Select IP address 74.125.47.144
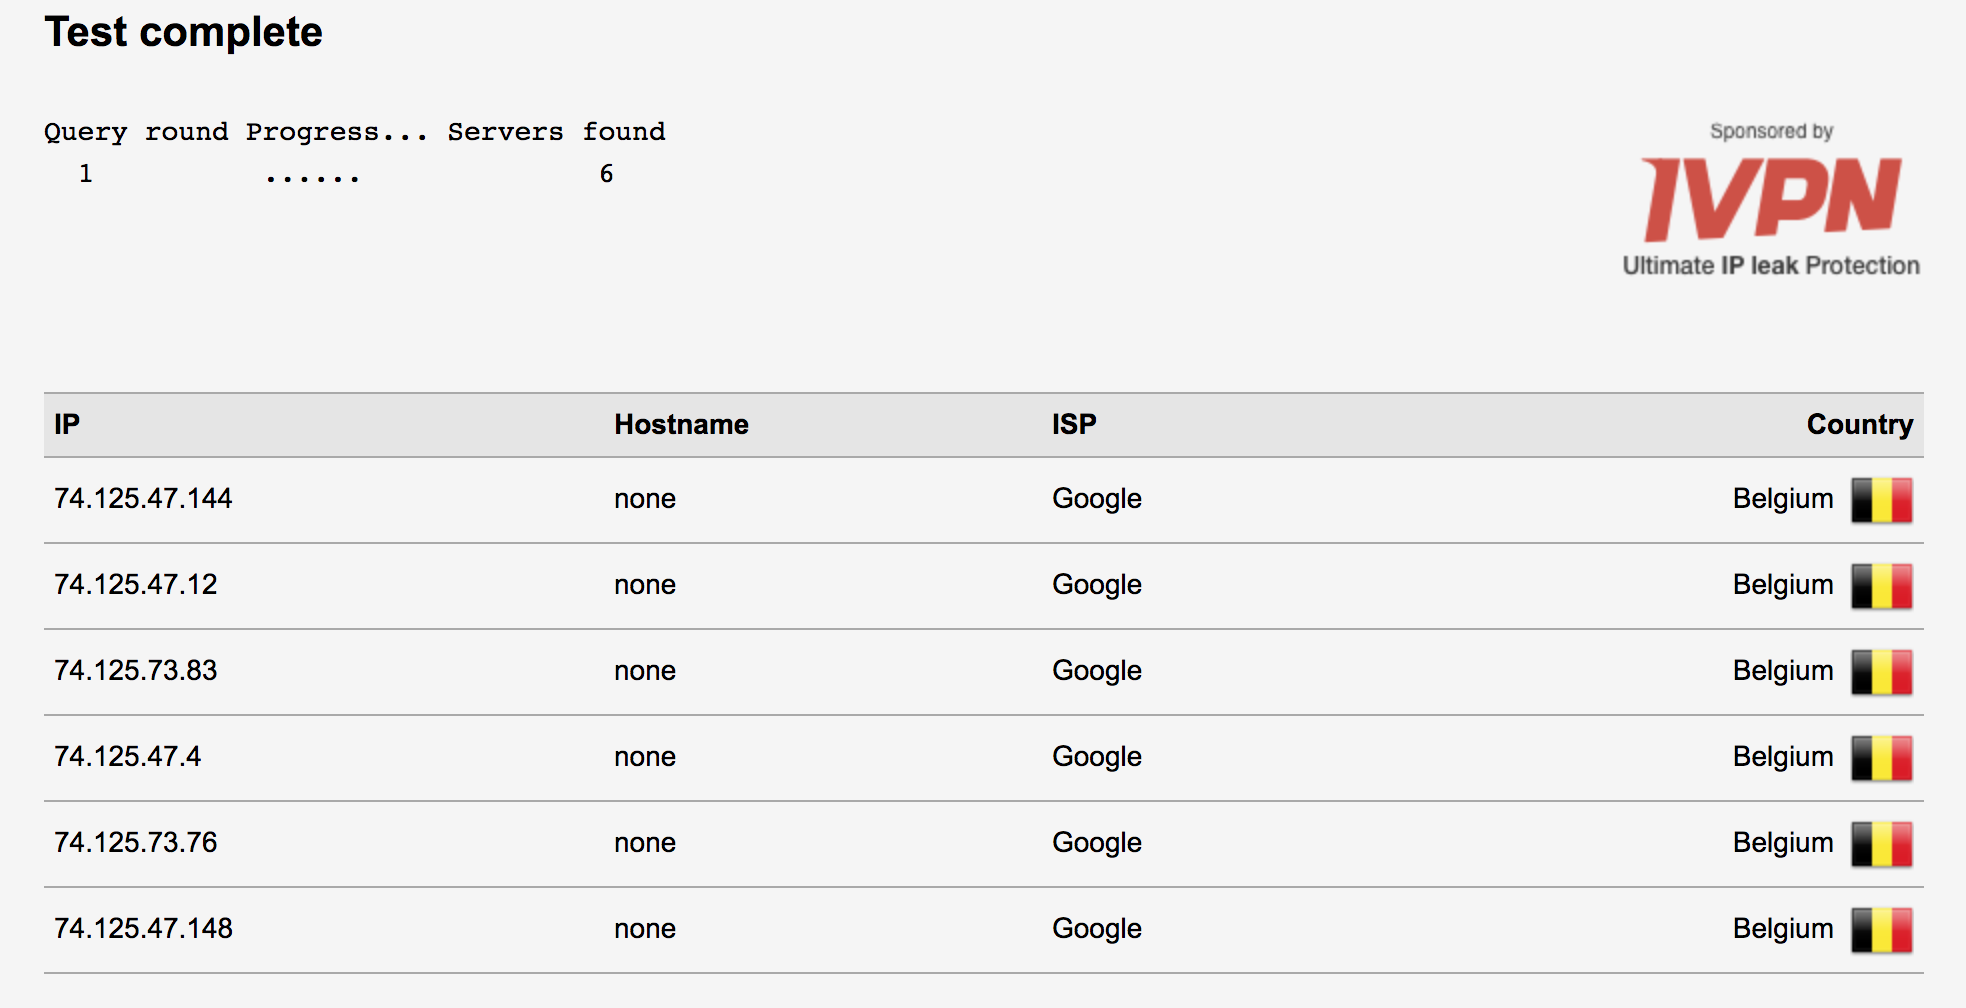Screen dimensions: 1966x1008 [143, 498]
